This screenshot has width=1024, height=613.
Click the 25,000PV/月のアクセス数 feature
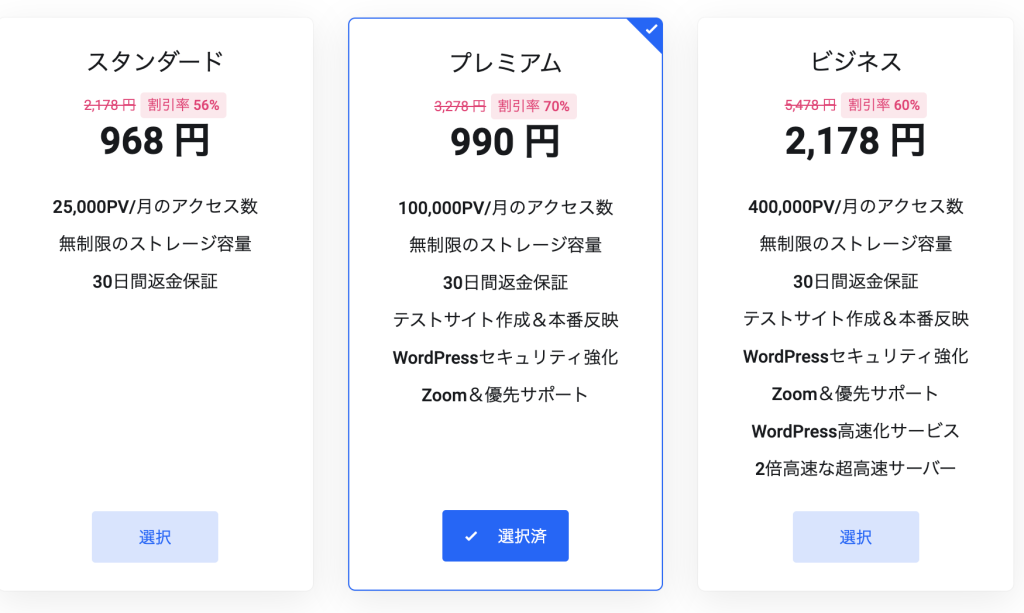[155, 207]
